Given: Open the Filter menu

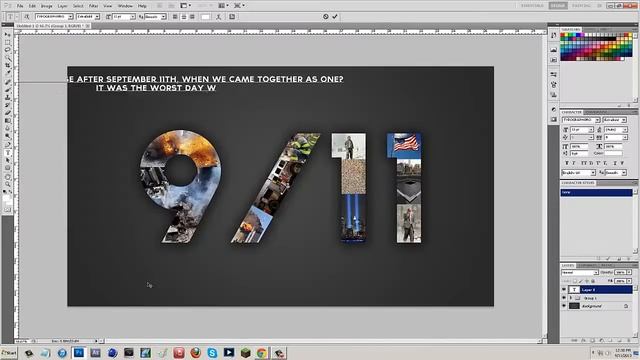Looking at the screenshot, I should tap(93, 6).
